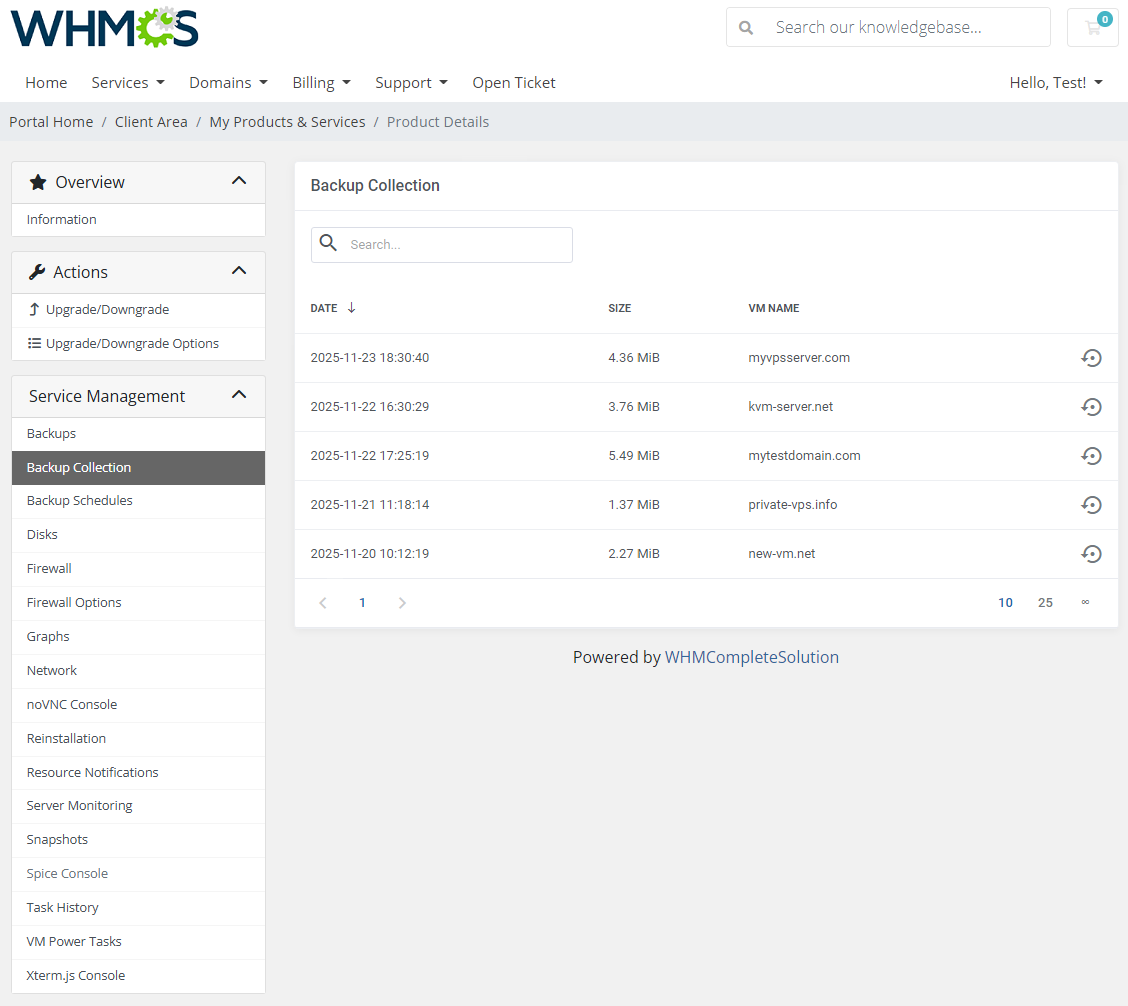
Task: Open Server Monitoring sidebar item
Action: pyautogui.click(x=138, y=806)
